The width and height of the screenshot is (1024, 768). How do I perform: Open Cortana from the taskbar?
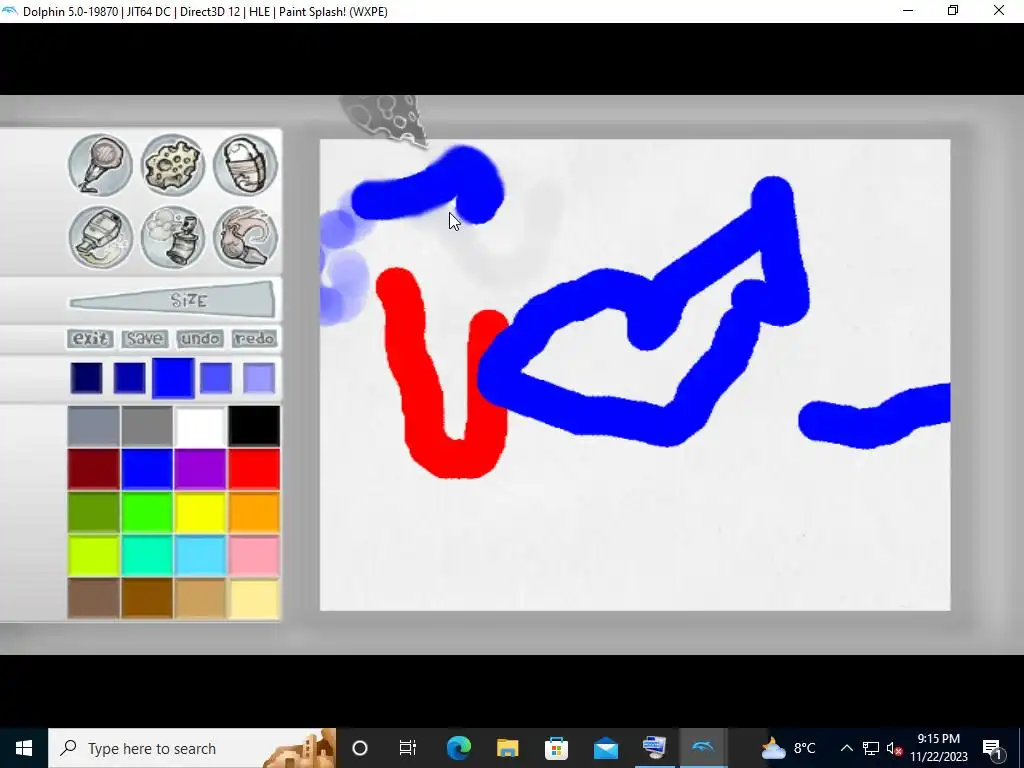[x=360, y=748]
